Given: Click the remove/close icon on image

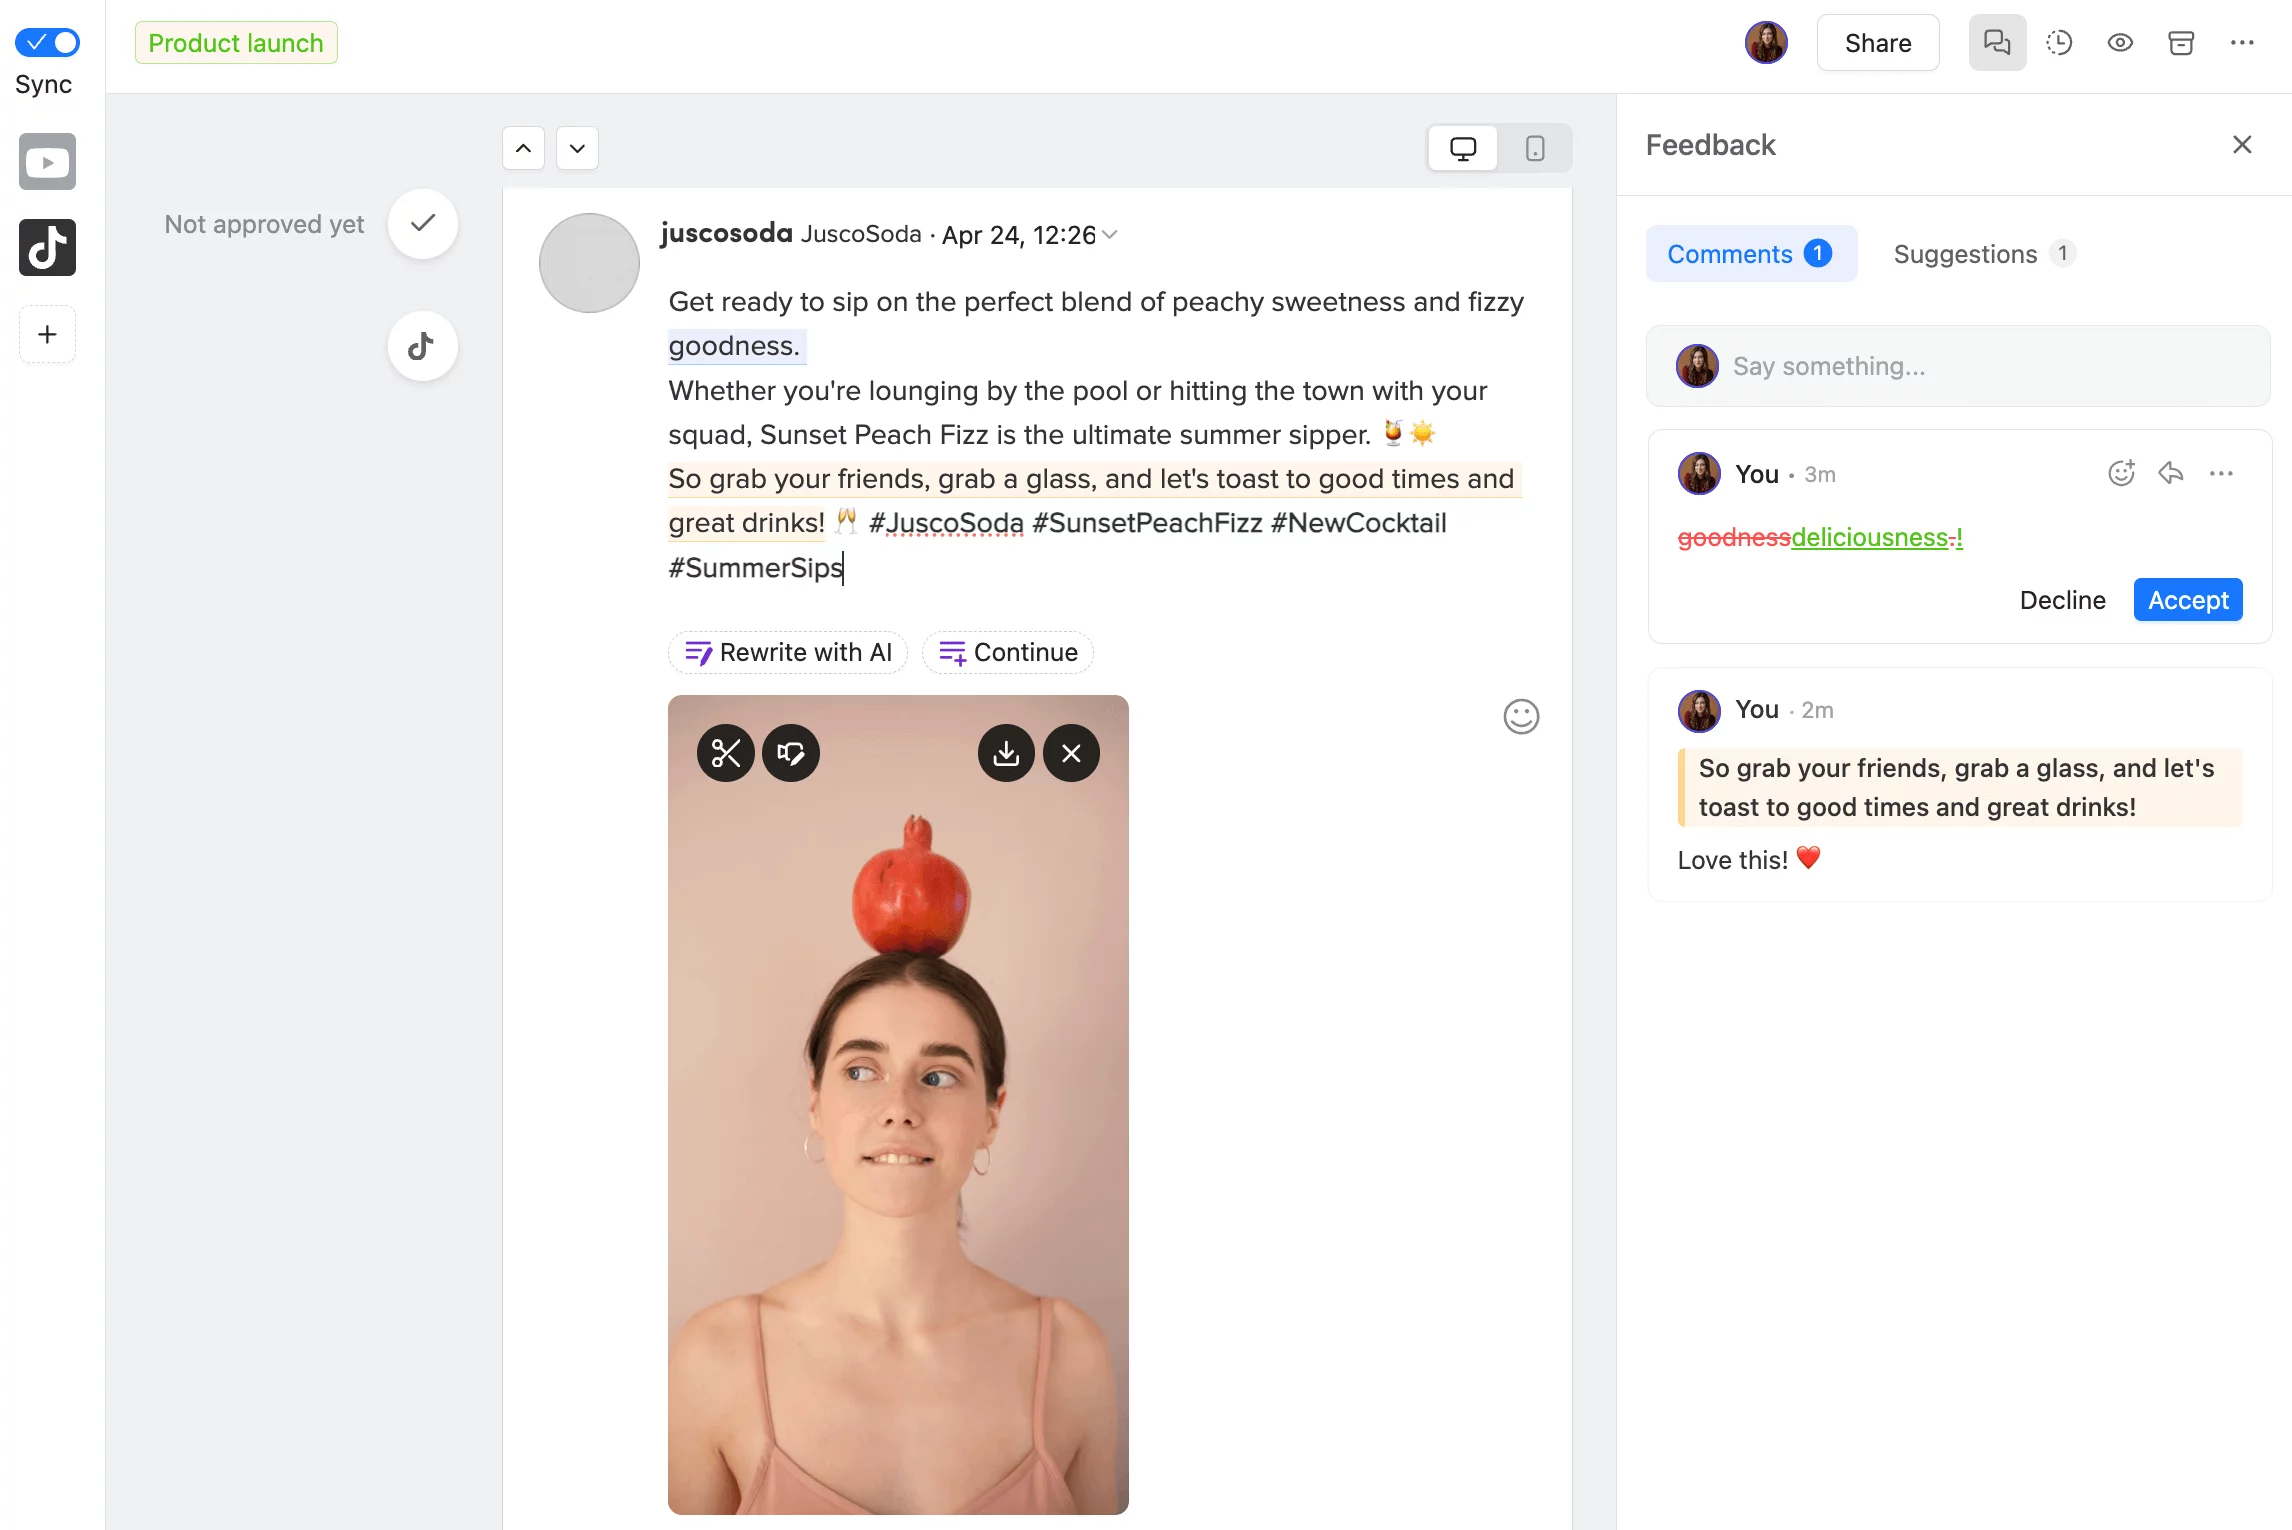Looking at the screenshot, I should [1071, 753].
